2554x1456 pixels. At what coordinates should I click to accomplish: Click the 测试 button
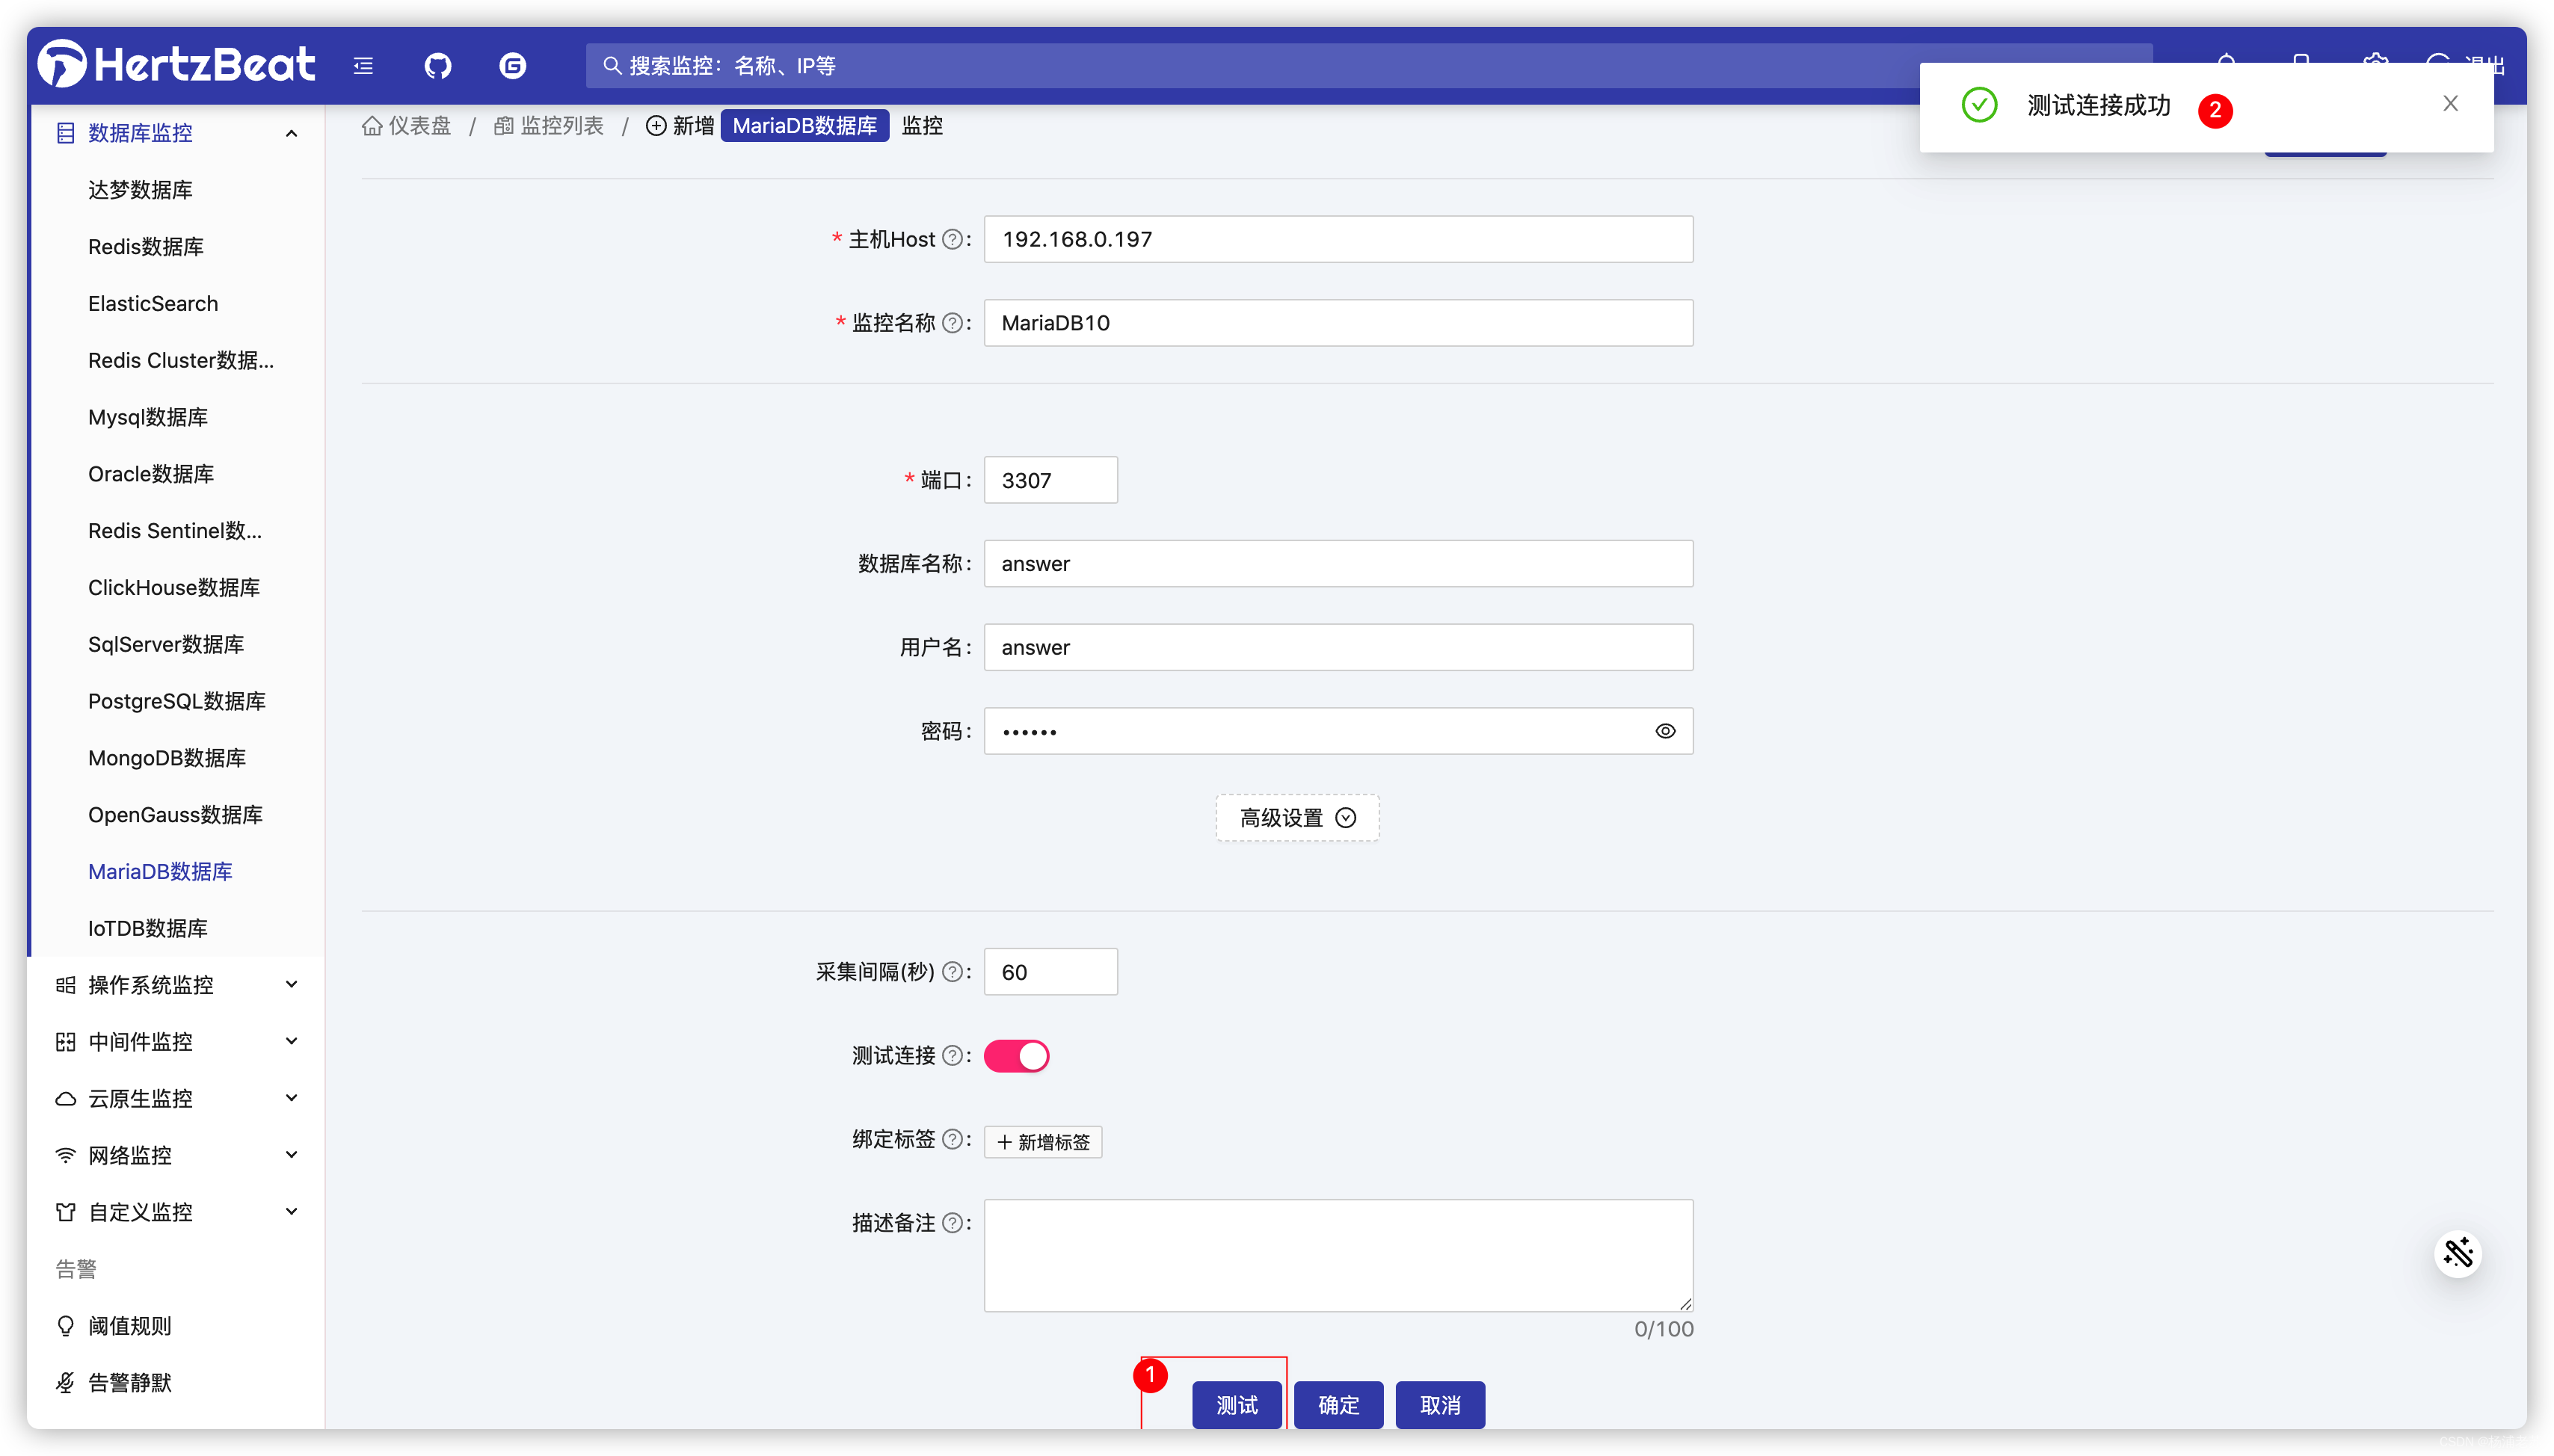tap(1237, 1405)
